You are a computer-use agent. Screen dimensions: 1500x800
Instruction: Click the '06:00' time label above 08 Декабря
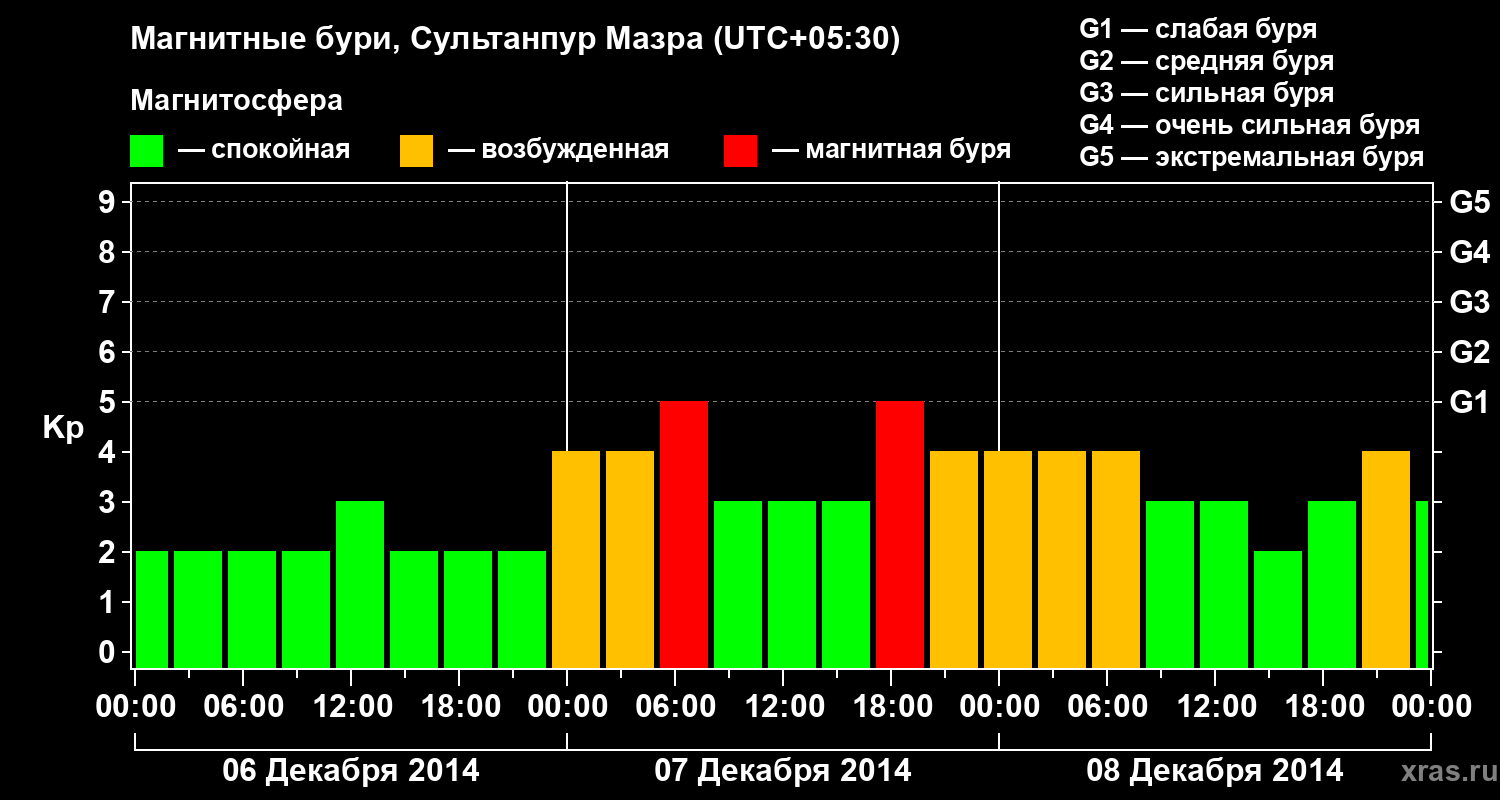point(1107,706)
